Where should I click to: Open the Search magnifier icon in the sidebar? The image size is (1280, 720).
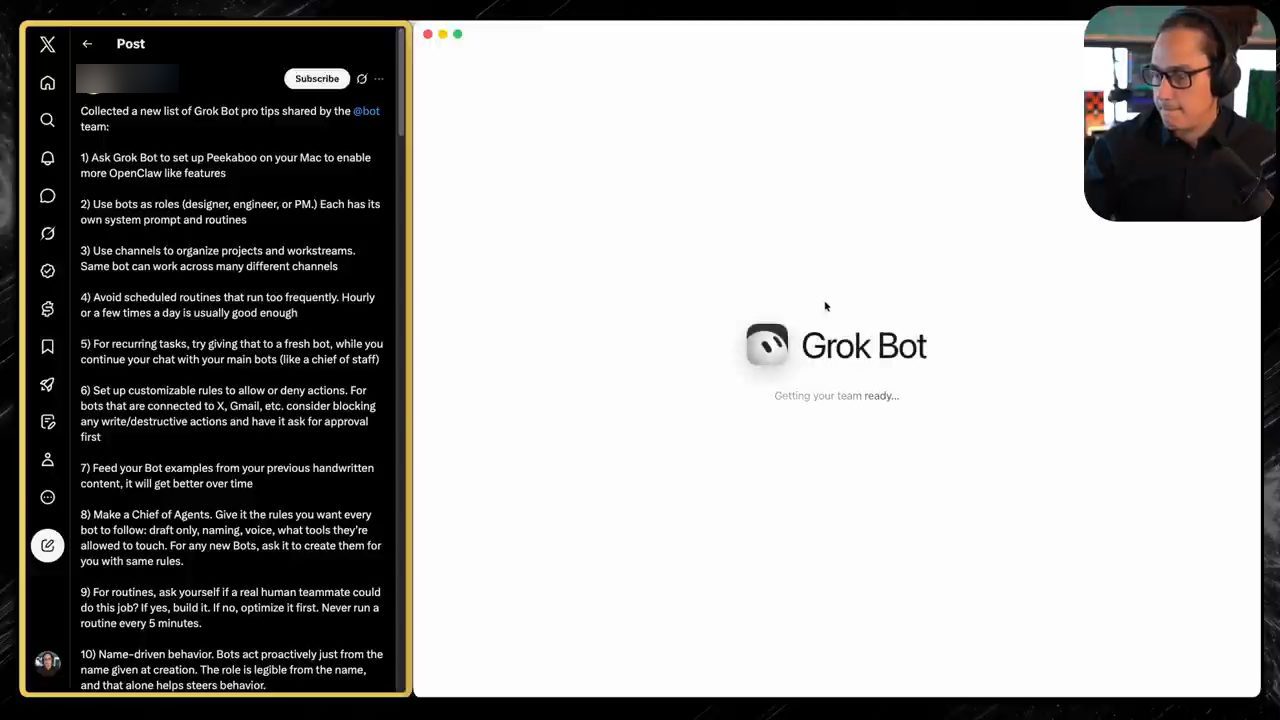pyautogui.click(x=47, y=120)
